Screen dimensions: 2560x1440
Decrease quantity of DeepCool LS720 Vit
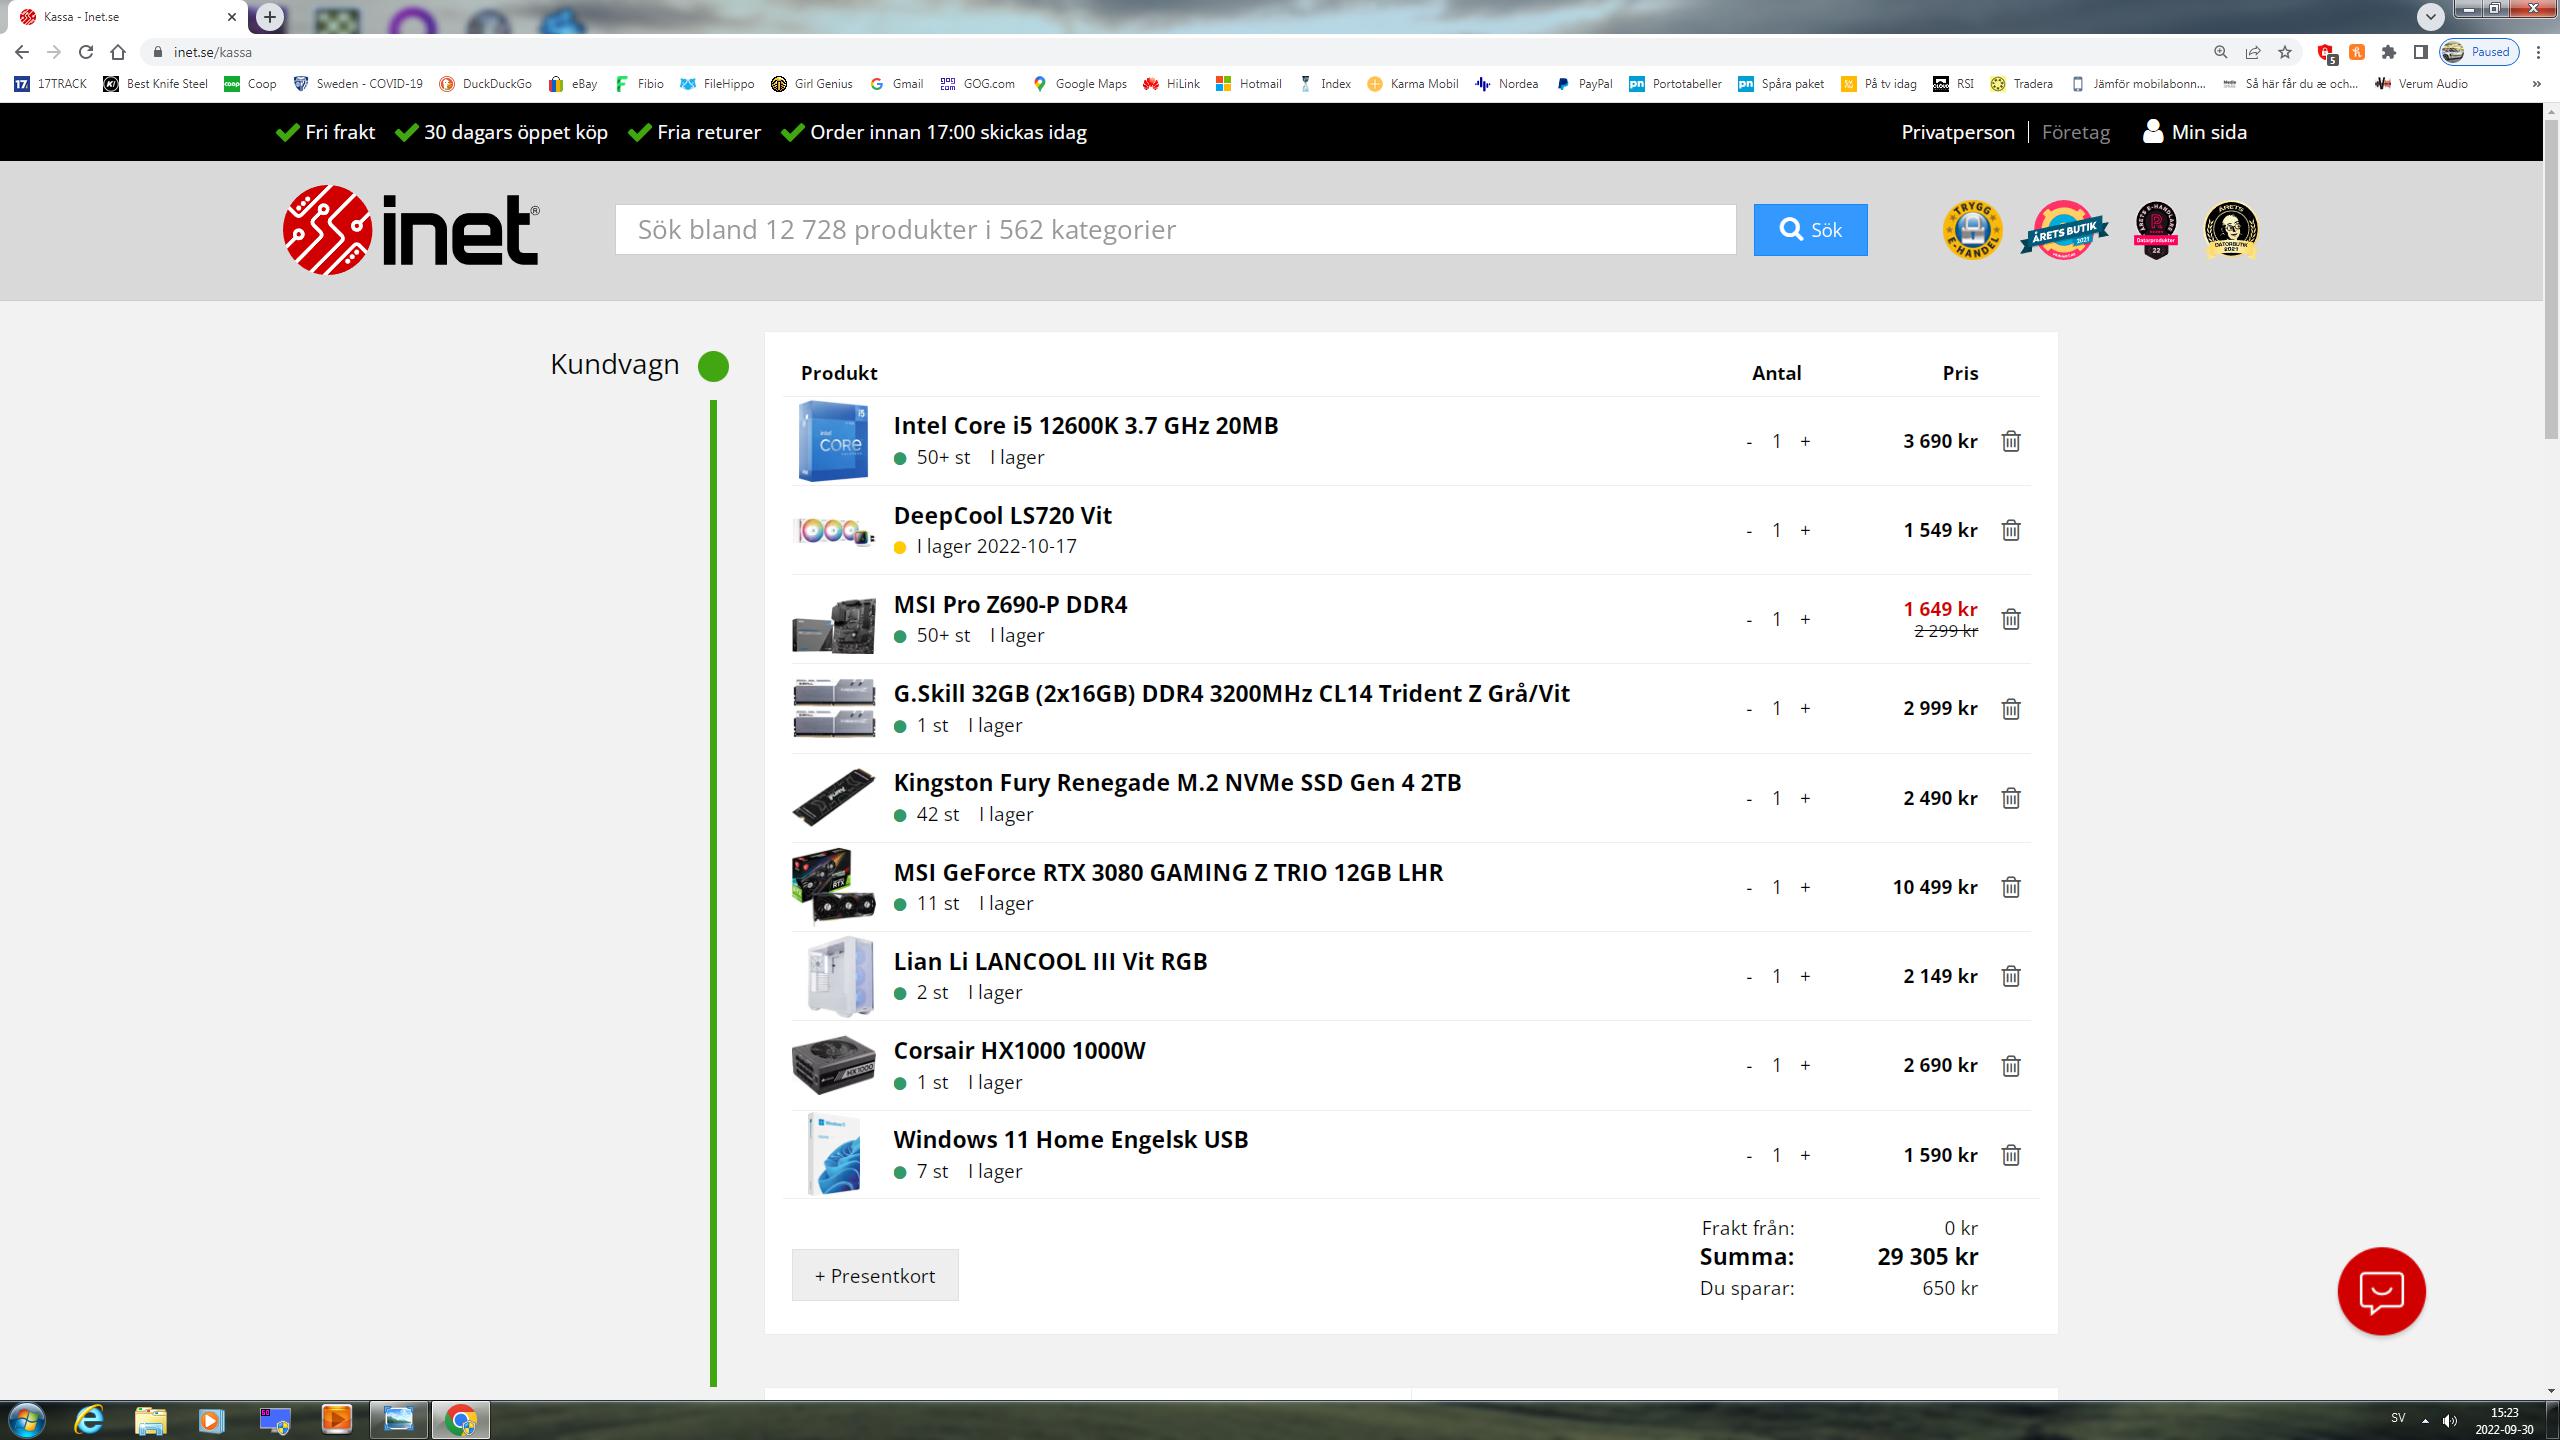[1749, 531]
